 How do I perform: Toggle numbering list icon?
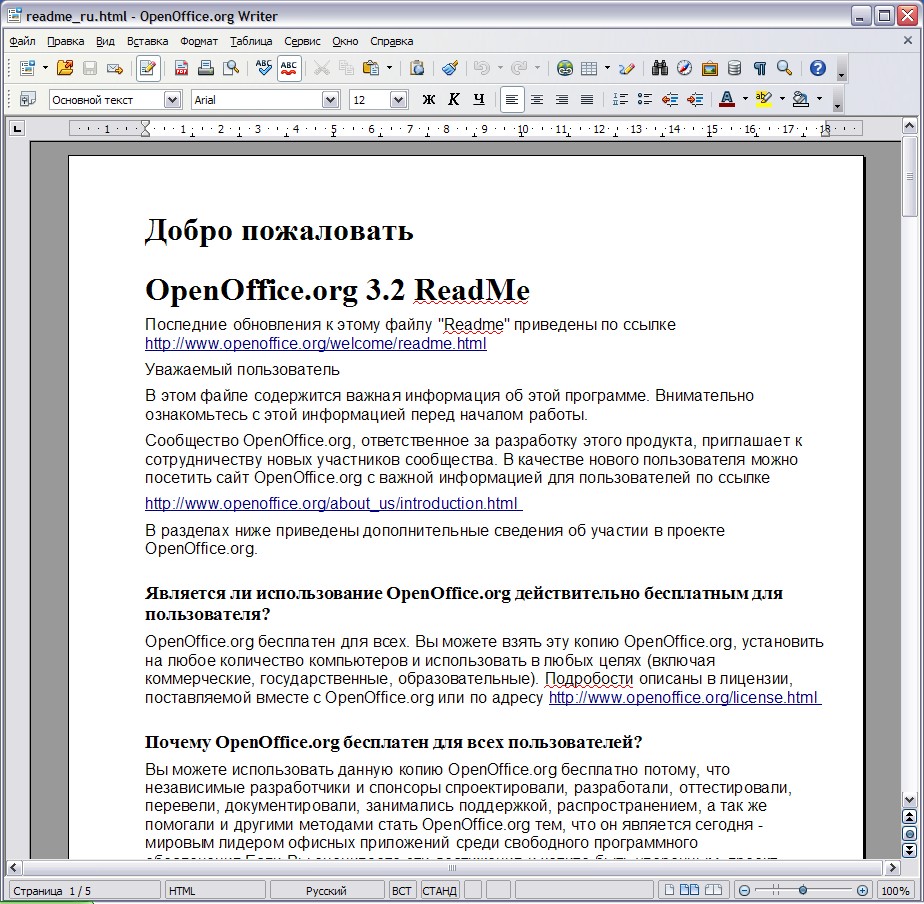(x=620, y=100)
